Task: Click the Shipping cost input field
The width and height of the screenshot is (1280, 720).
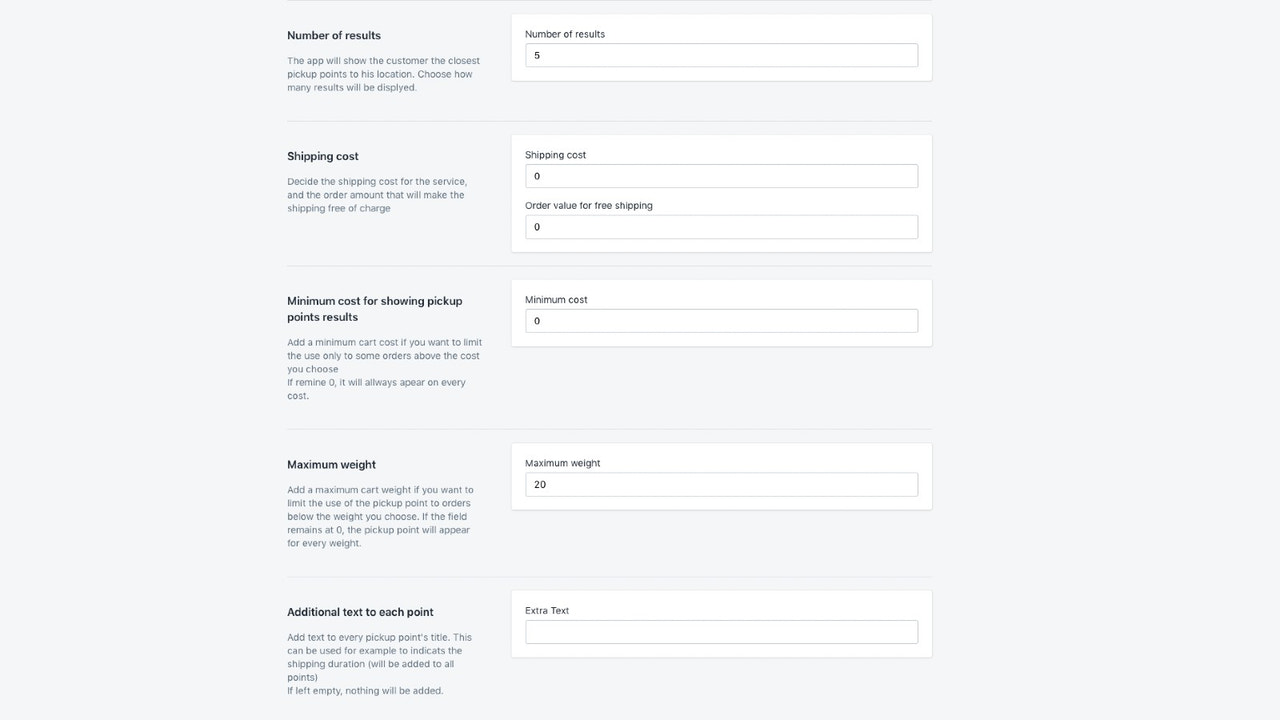Action: click(x=720, y=175)
